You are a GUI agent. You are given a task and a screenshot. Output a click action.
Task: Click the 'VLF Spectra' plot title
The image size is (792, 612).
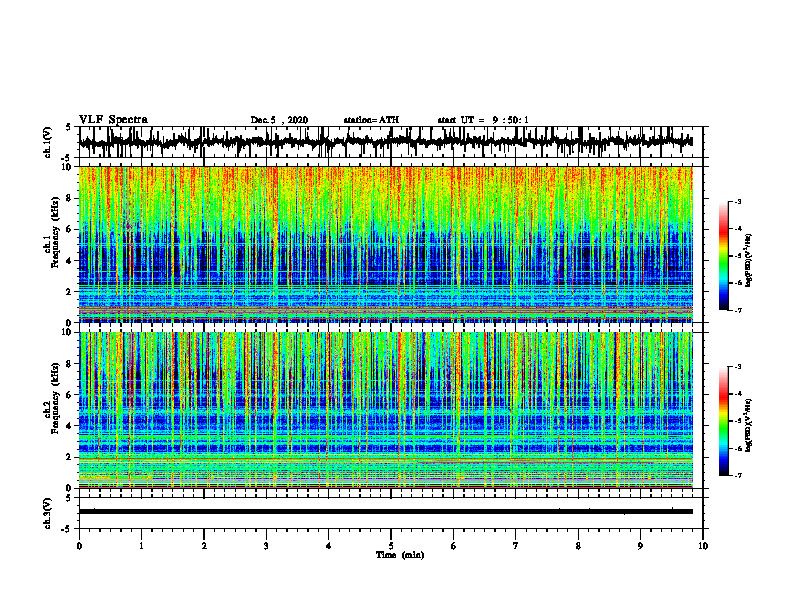[113, 120]
